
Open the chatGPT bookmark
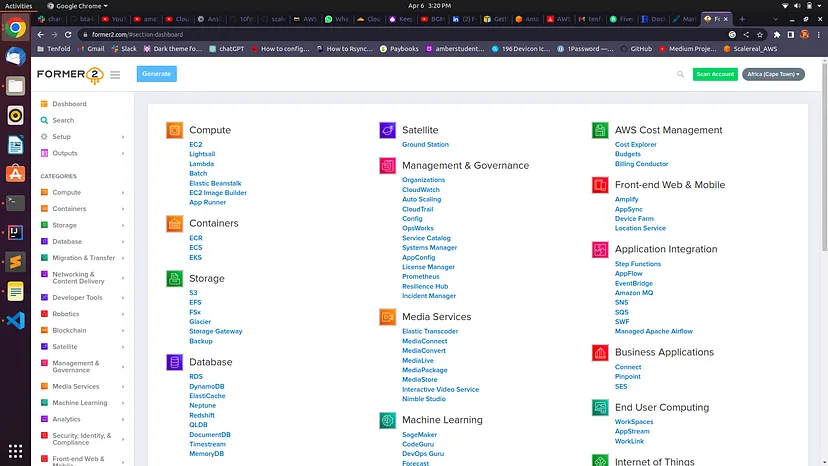[227, 49]
